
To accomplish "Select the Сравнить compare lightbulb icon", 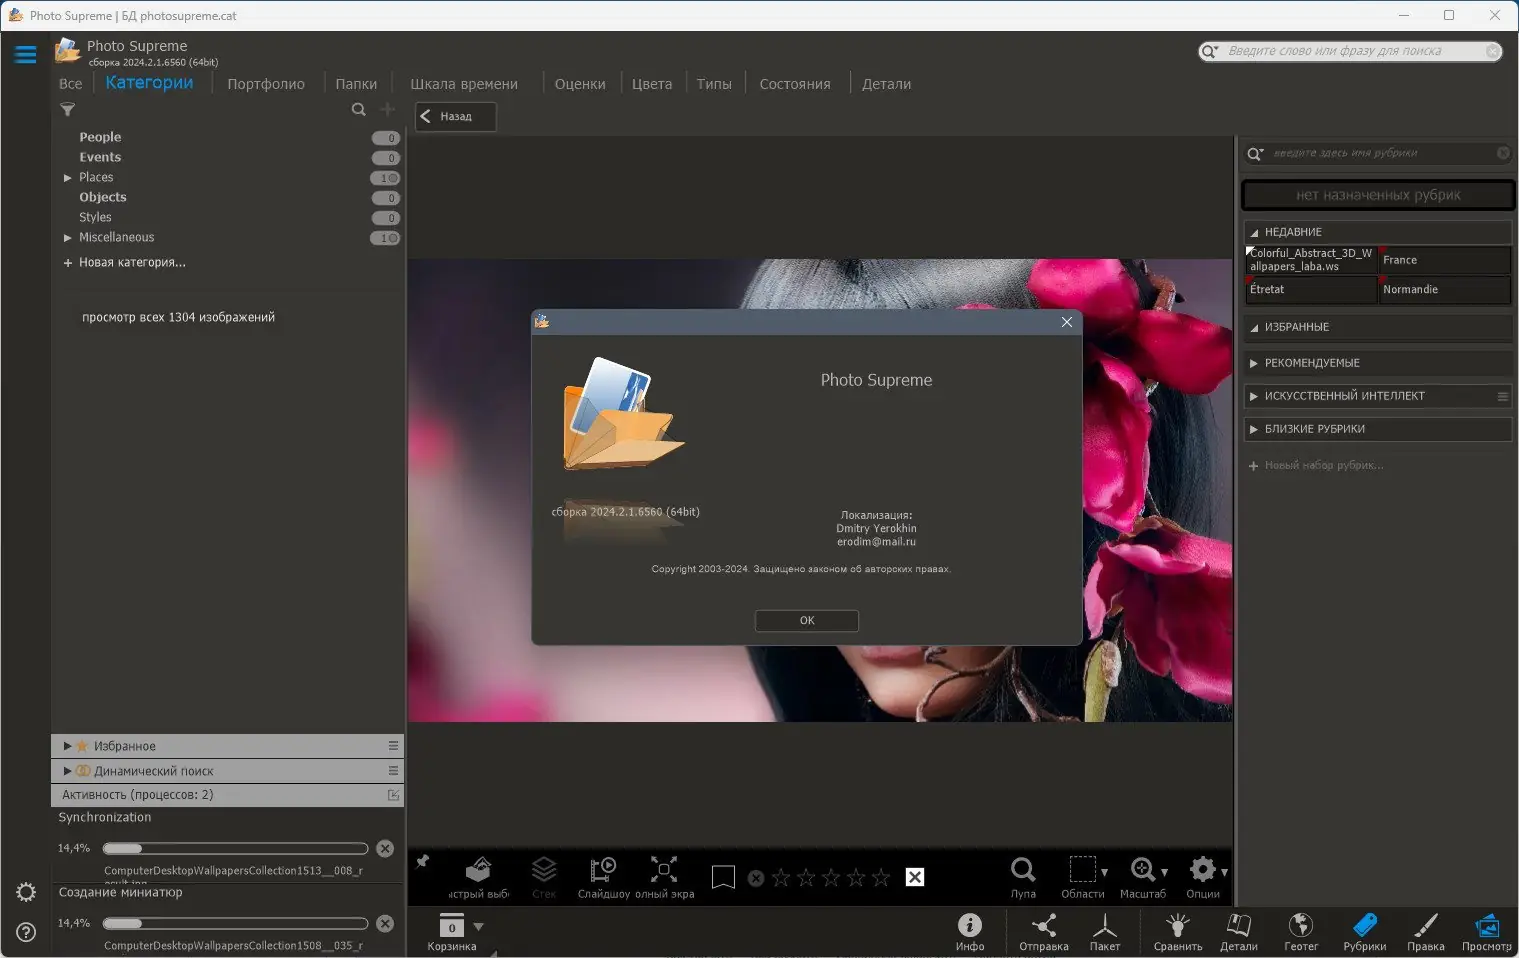I will point(1178,932).
